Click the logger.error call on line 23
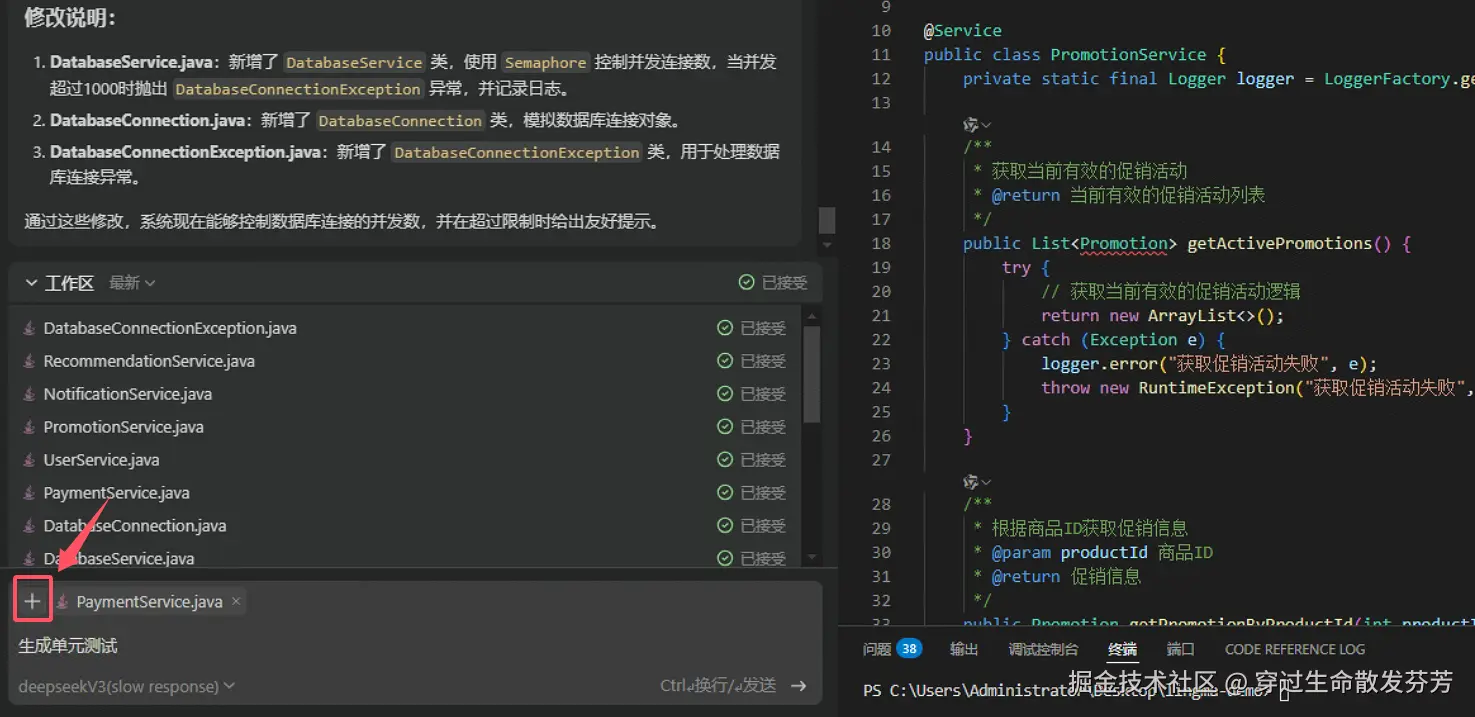 pos(1099,364)
